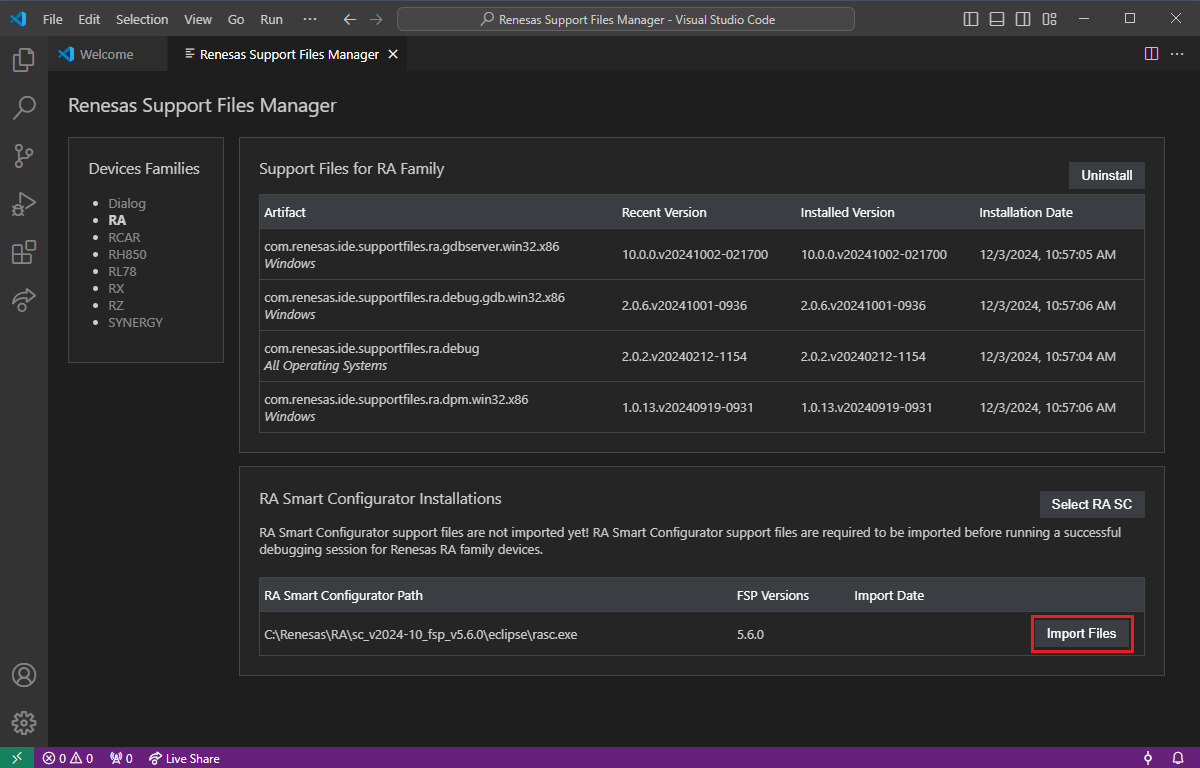The image size is (1200, 768).
Task: Open the Explorer view in activity bar
Action: pos(24,60)
